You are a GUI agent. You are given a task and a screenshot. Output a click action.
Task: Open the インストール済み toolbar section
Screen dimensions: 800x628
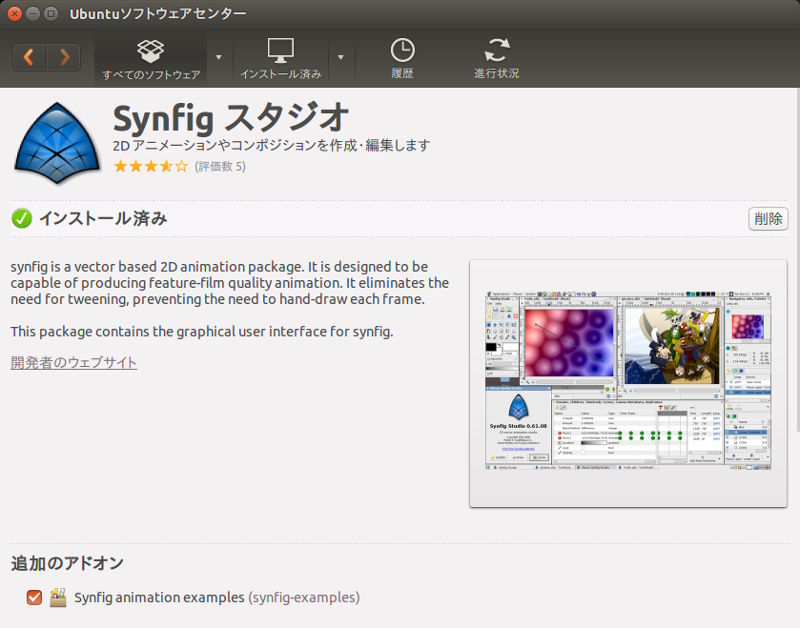point(281,59)
